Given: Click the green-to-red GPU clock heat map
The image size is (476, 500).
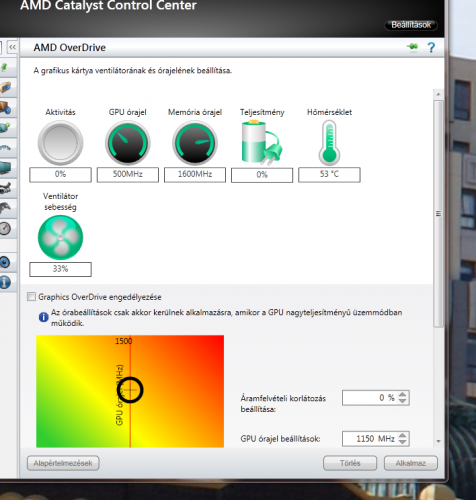Looking at the screenshot, I should click(x=130, y=391).
